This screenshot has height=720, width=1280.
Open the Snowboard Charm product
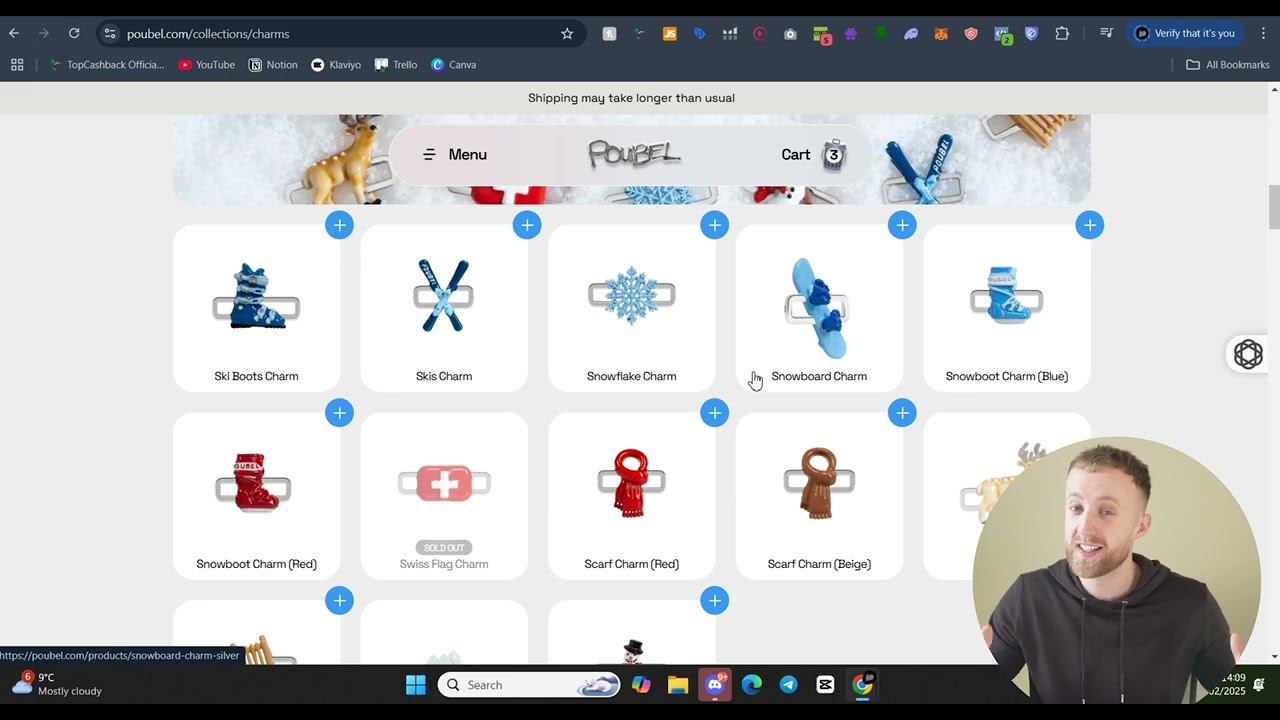[819, 308]
